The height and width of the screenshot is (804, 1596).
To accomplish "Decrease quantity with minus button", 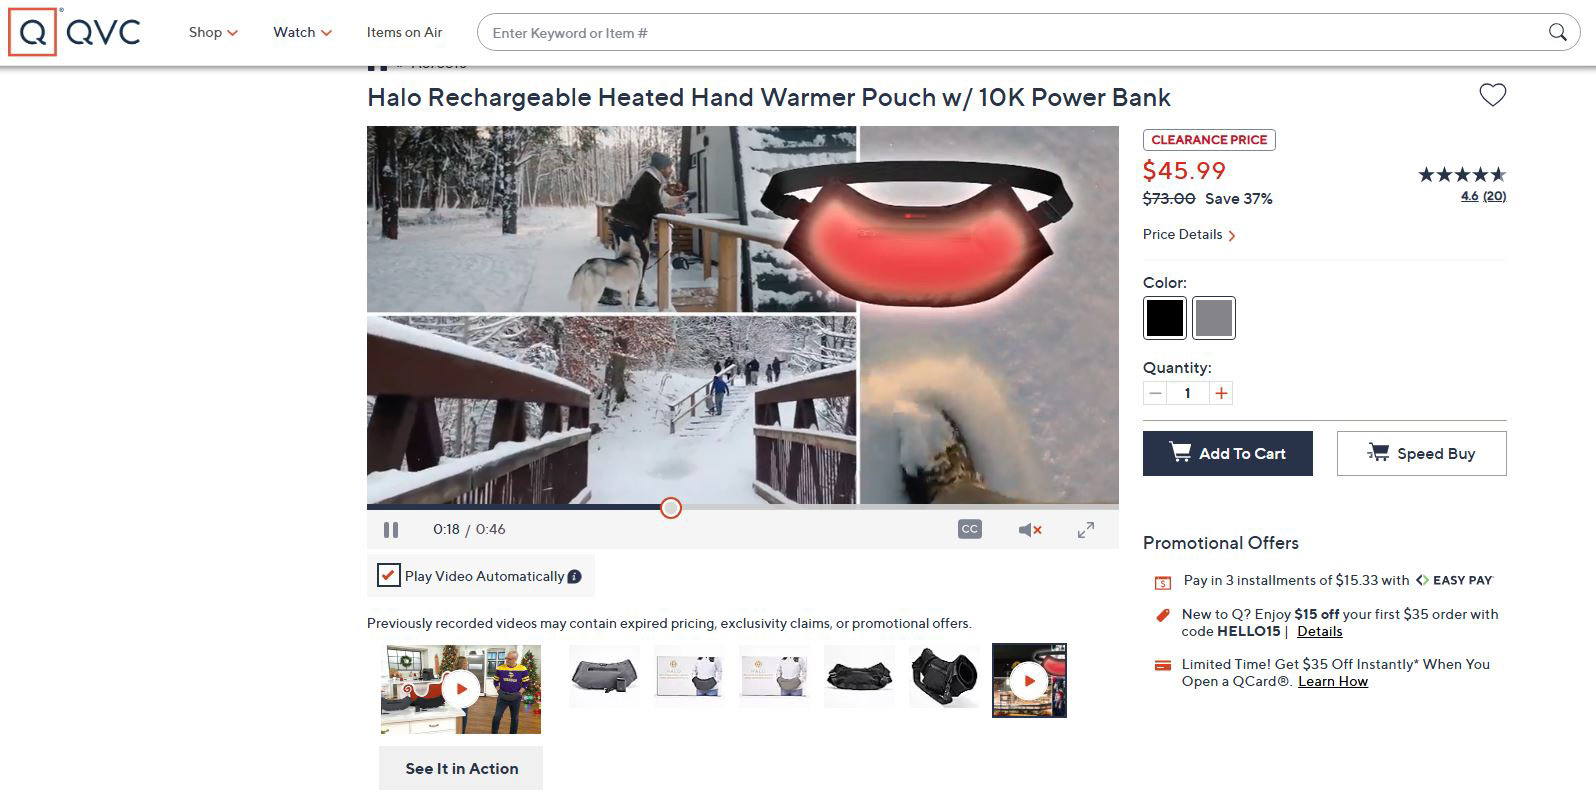I will [x=1155, y=393].
